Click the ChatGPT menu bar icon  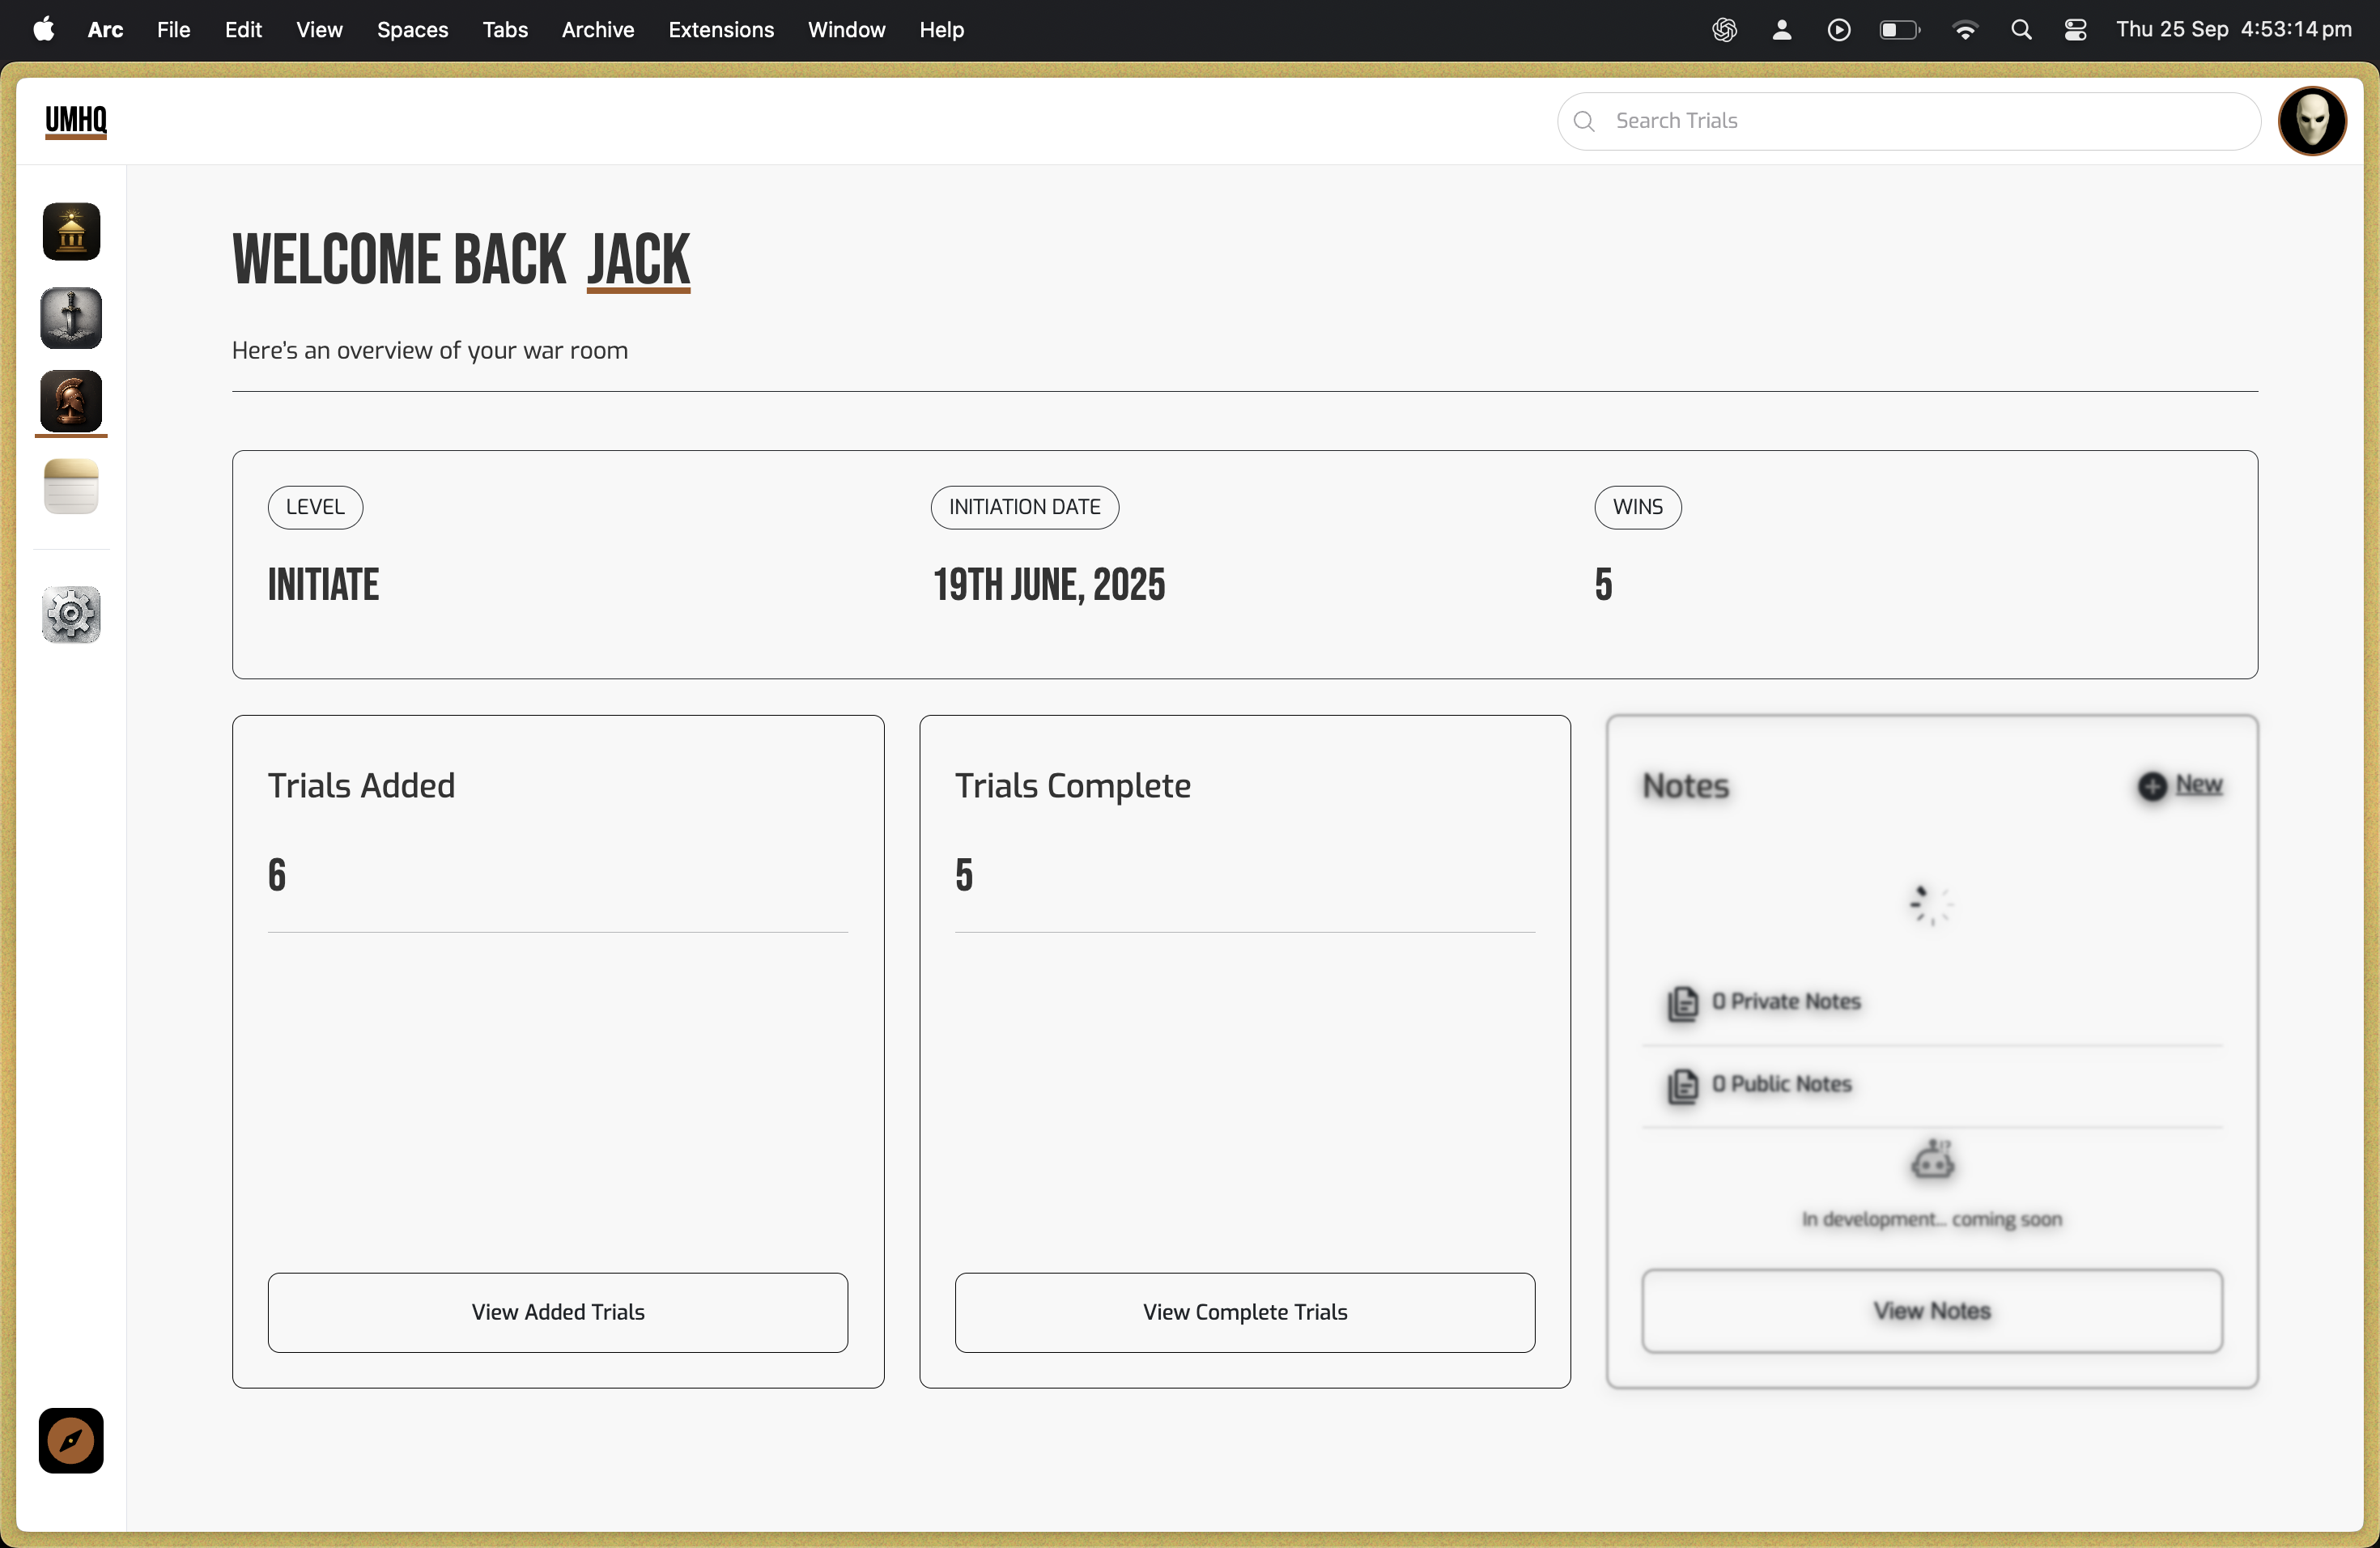click(1724, 30)
